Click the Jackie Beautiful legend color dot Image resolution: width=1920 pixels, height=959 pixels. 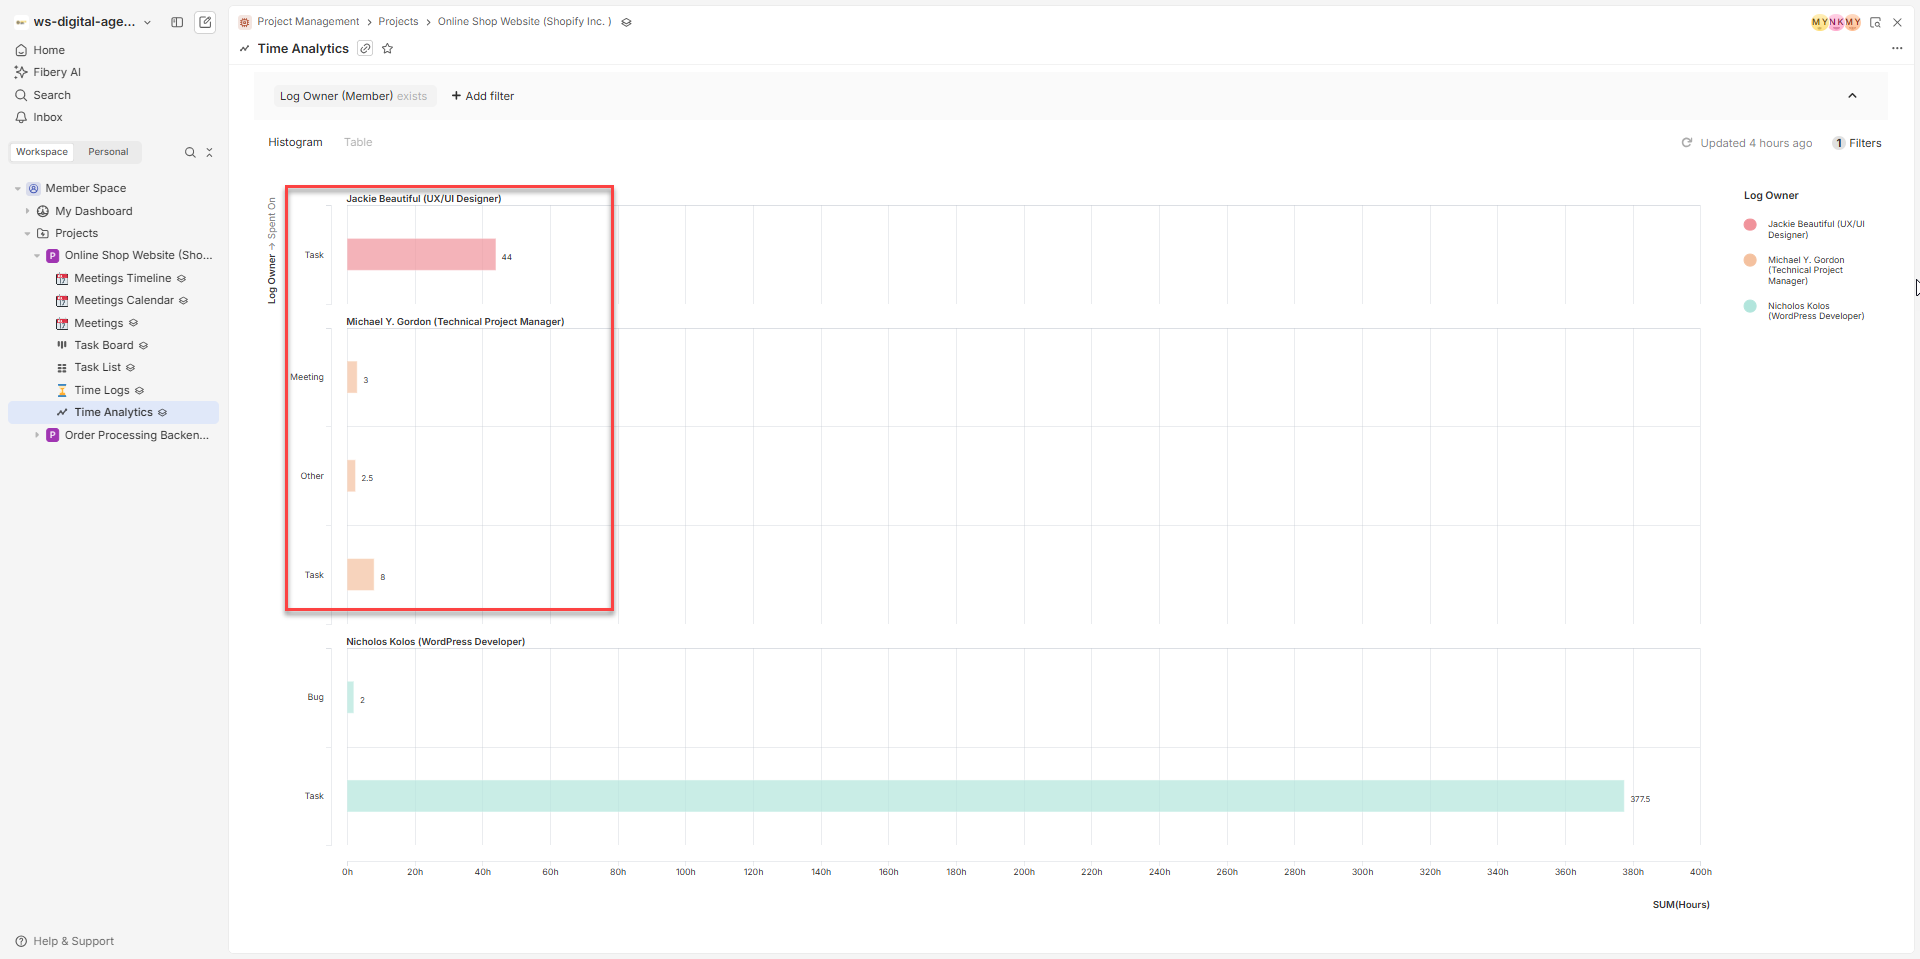(x=1750, y=225)
